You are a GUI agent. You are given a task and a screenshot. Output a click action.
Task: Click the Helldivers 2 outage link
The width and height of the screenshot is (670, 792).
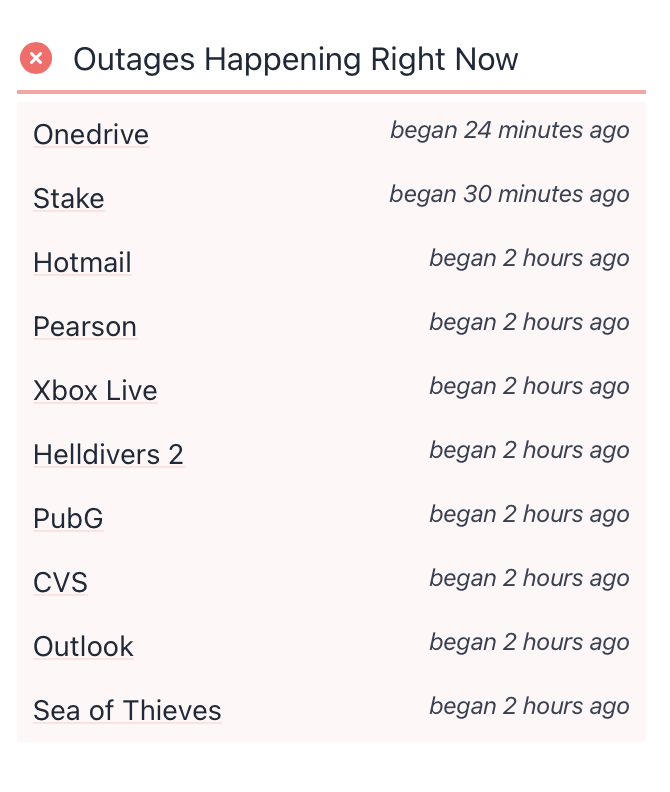[108, 455]
